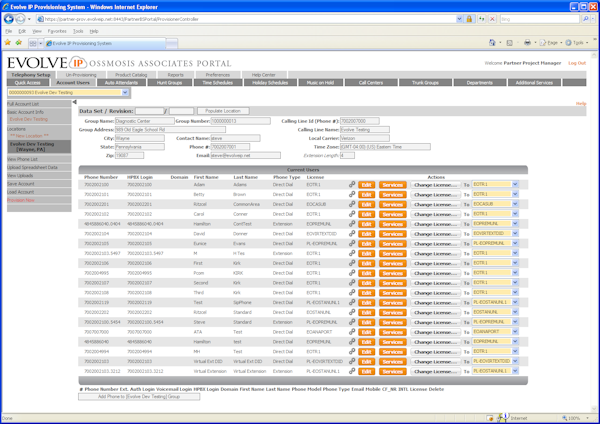Click Change License button for Carol Conner
600x424 pixels.
[x=435, y=214]
